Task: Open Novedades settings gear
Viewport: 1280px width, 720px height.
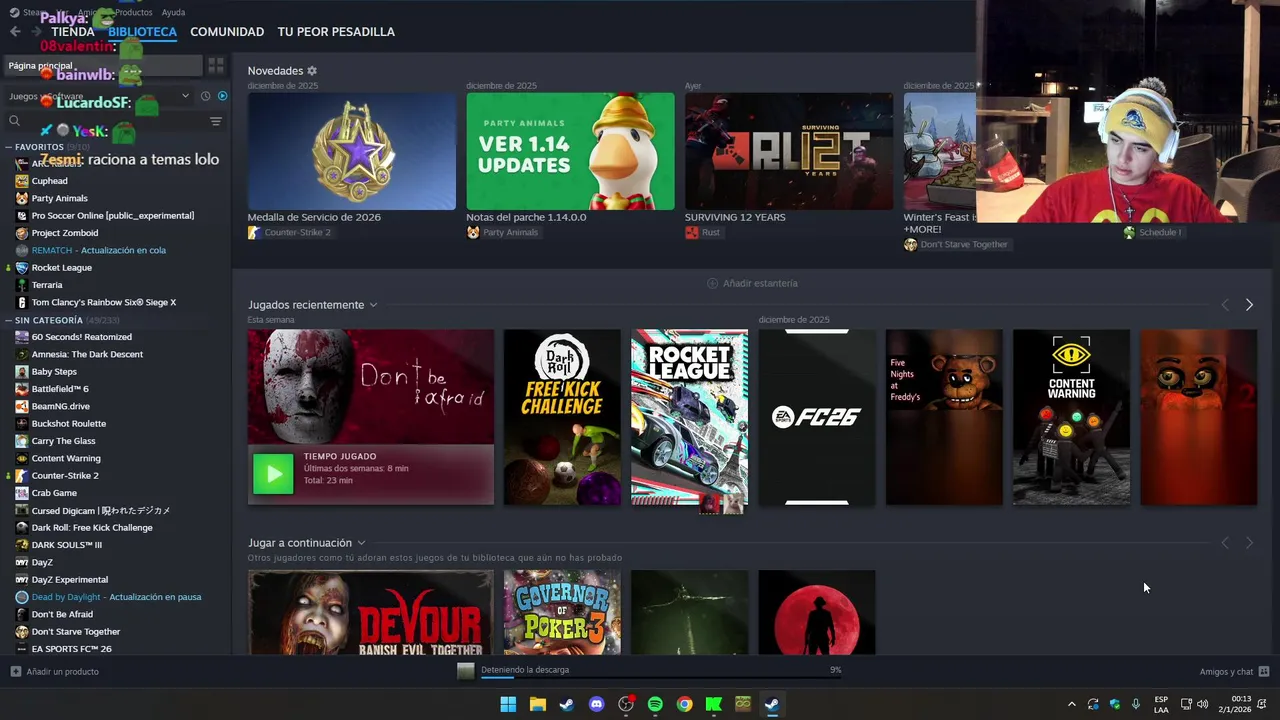Action: click(312, 71)
